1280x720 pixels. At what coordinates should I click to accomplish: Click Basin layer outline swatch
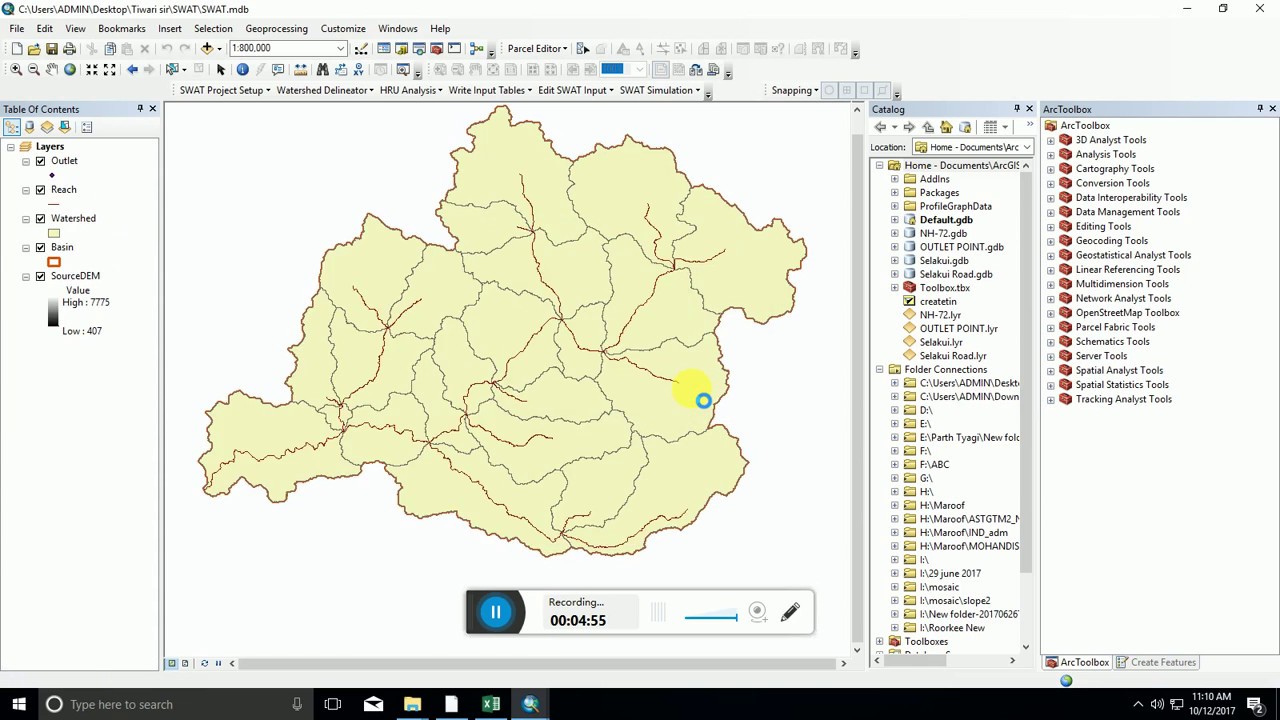[54, 262]
